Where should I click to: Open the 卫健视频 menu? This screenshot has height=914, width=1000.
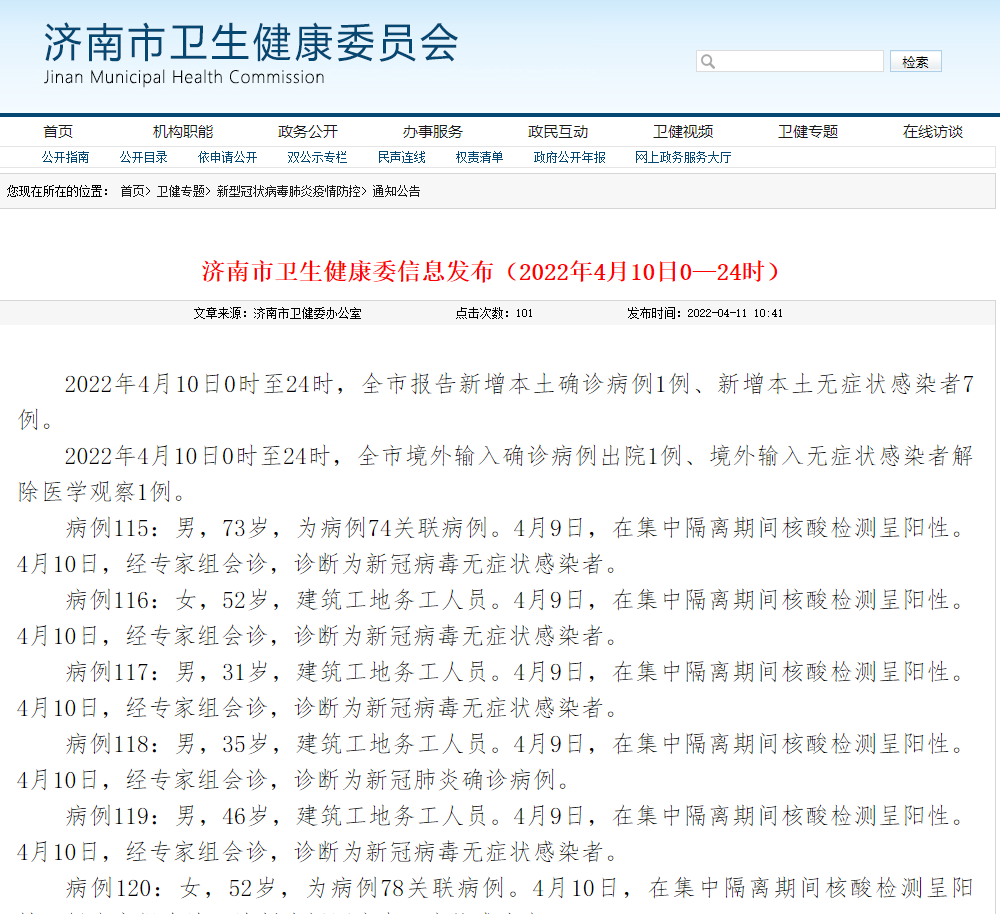tap(684, 130)
